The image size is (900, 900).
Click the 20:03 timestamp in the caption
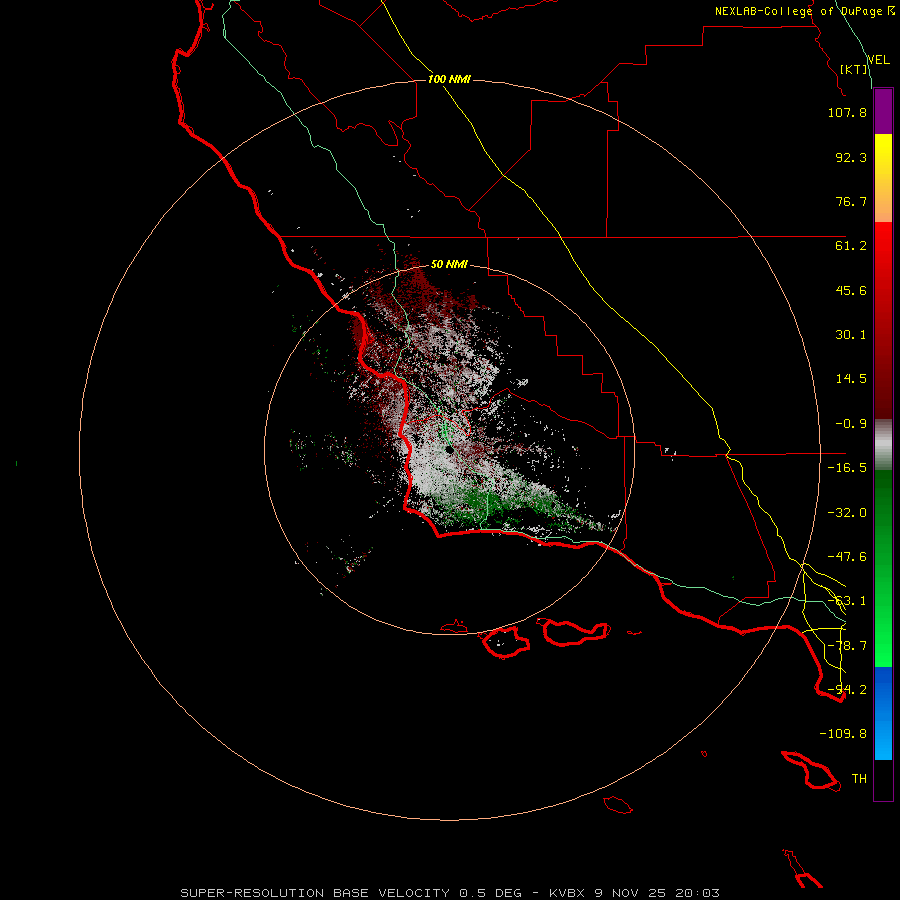pos(697,893)
